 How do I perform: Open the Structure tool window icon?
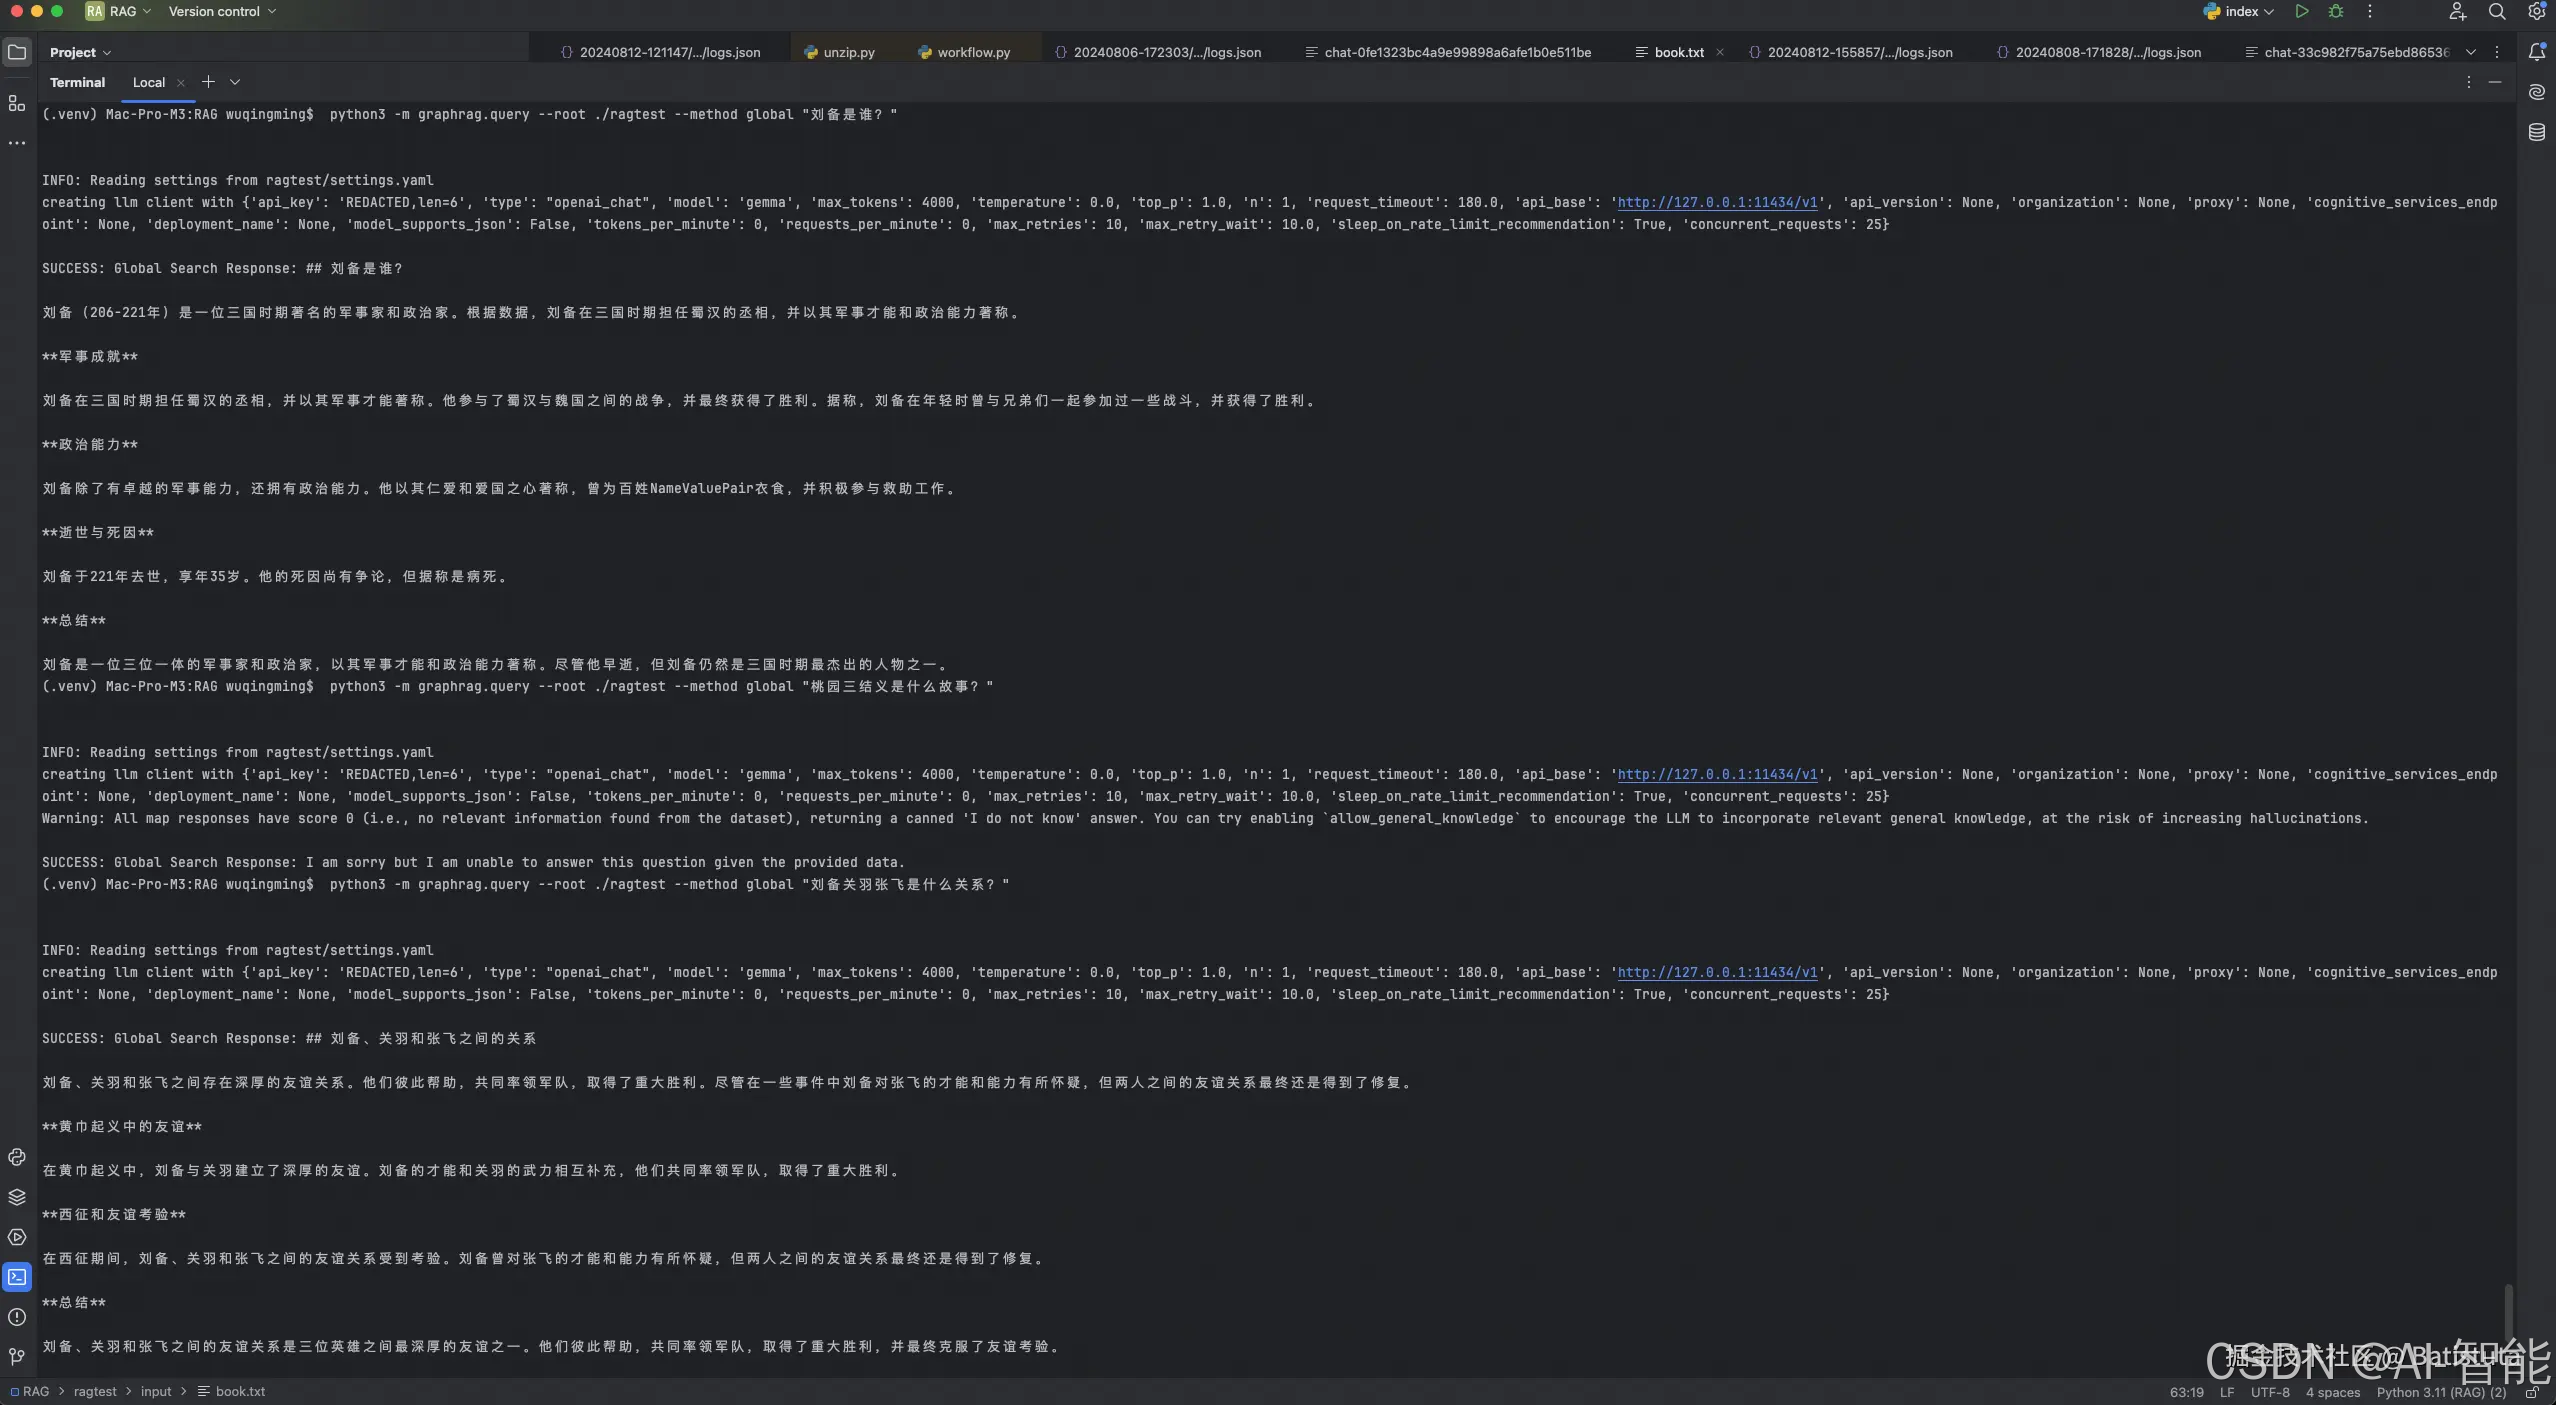pyautogui.click(x=17, y=103)
